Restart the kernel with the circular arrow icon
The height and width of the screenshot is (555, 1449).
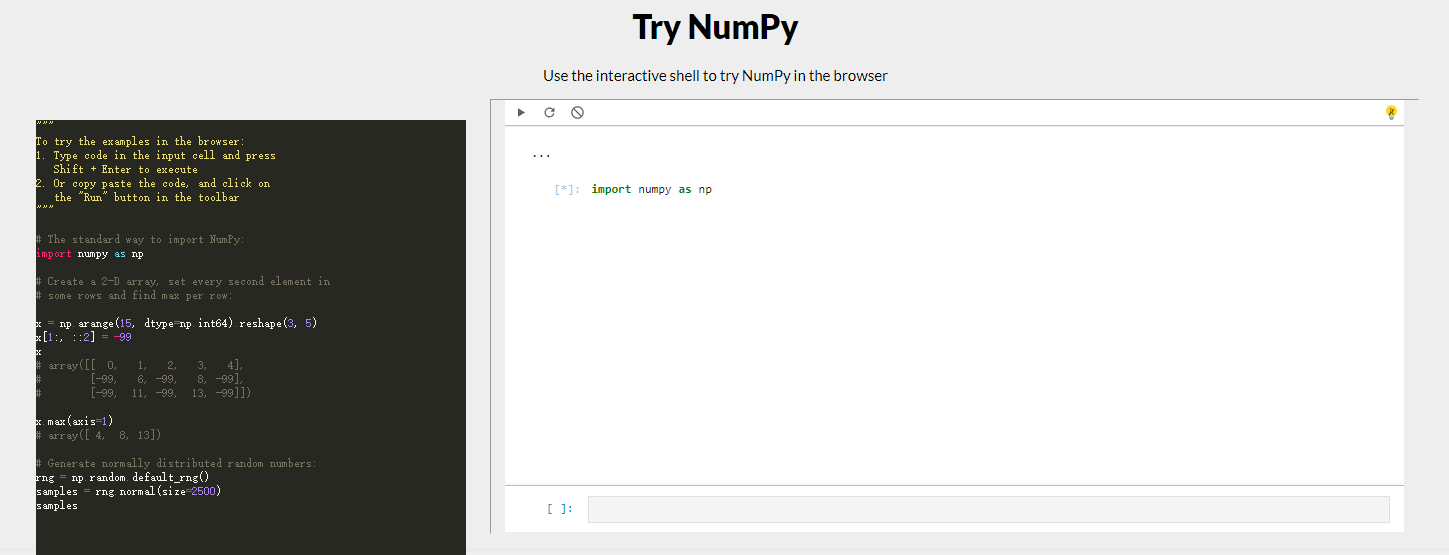pos(549,113)
